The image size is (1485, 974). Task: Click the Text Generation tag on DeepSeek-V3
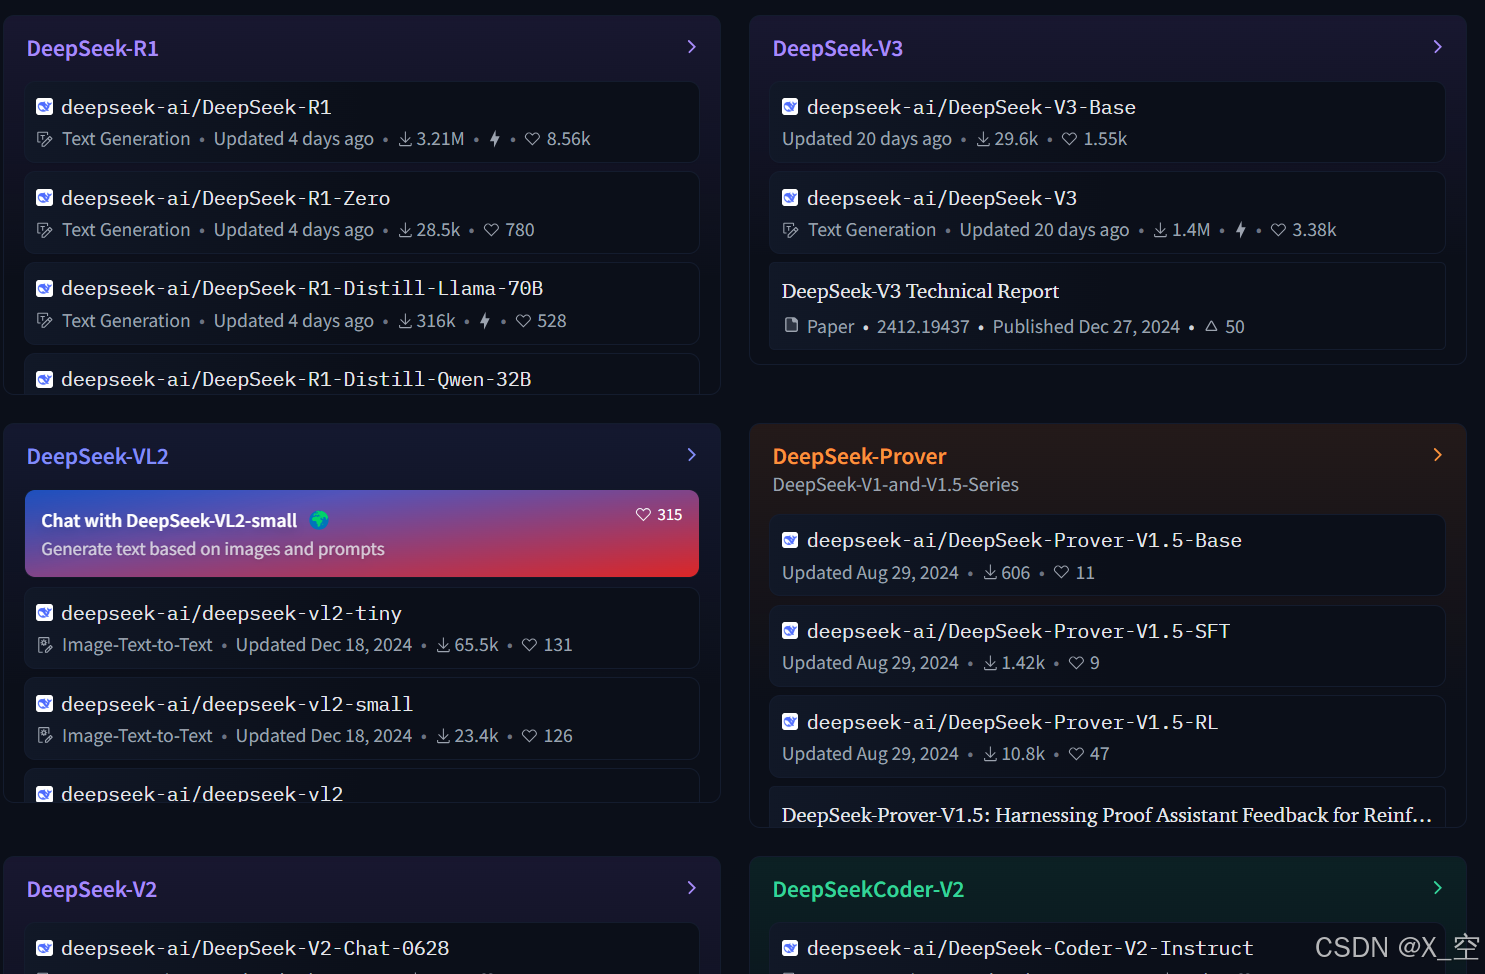click(x=872, y=230)
